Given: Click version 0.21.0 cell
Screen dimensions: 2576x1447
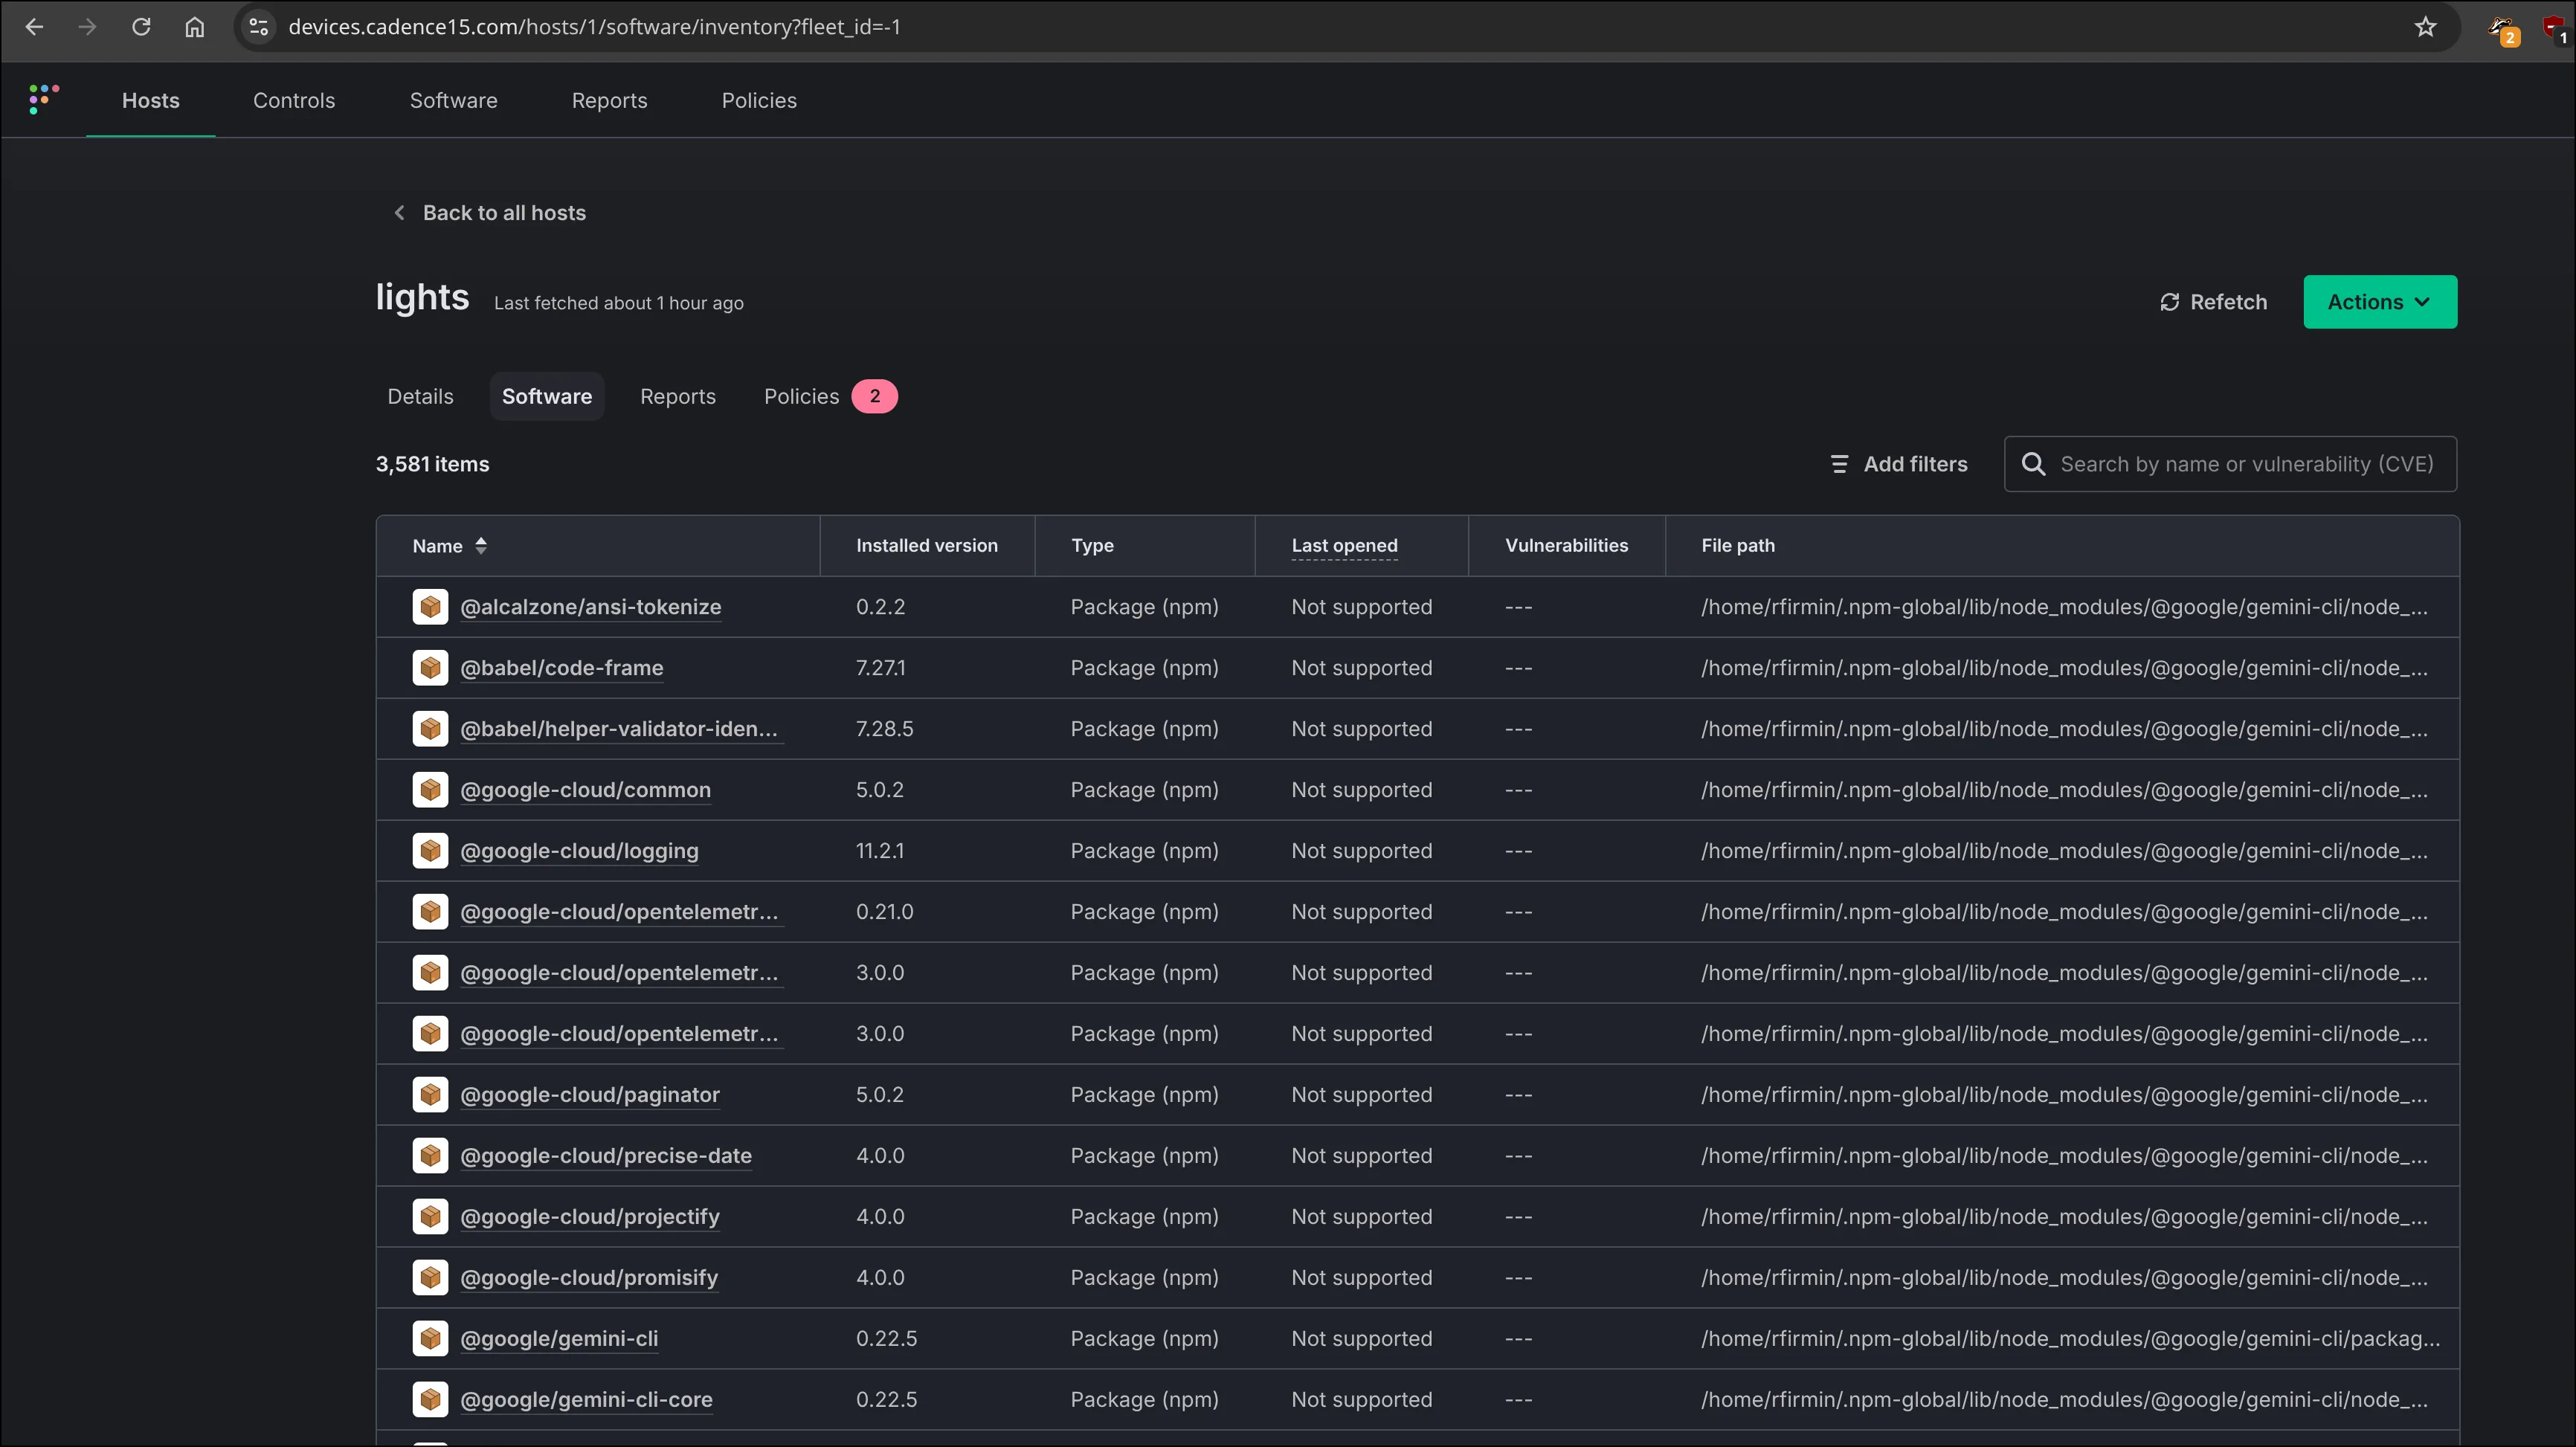Looking at the screenshot, I should click(885, 912).
